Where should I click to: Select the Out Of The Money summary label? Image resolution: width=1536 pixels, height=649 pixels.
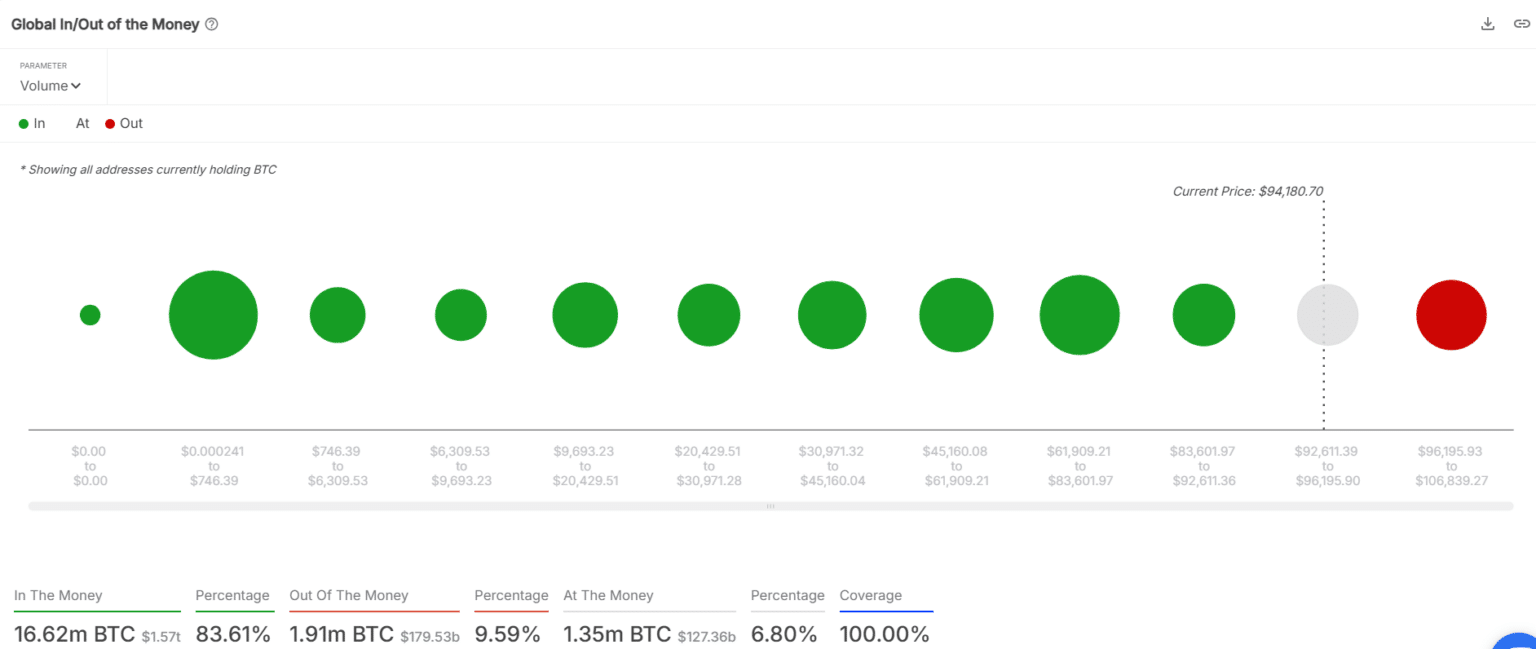pos(349,595)
